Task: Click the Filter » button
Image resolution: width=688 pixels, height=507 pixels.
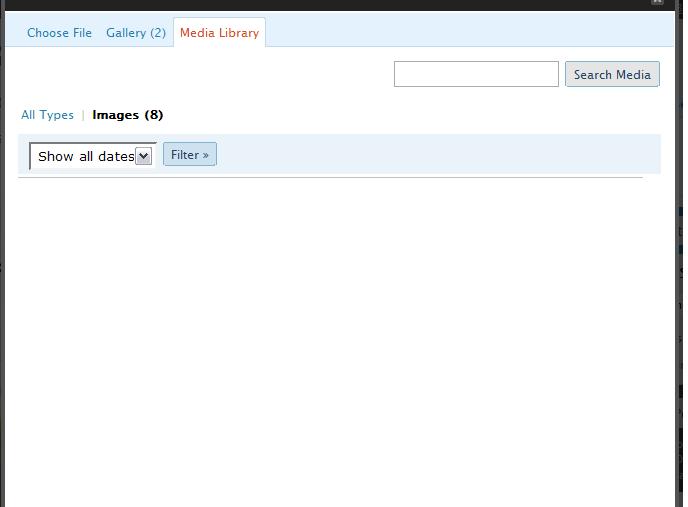Action: (x=190, y=155)
